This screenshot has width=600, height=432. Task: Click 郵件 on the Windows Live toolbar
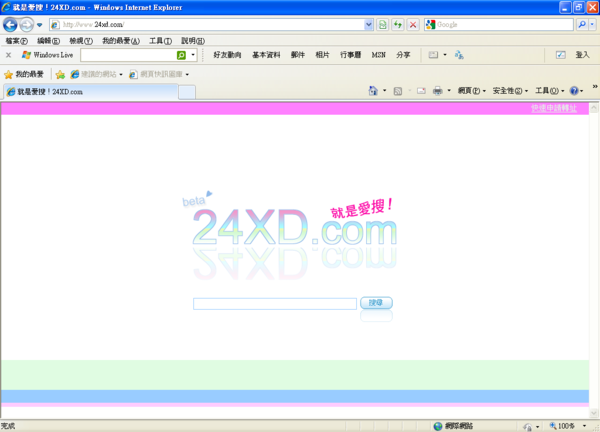tap(298, 55)
